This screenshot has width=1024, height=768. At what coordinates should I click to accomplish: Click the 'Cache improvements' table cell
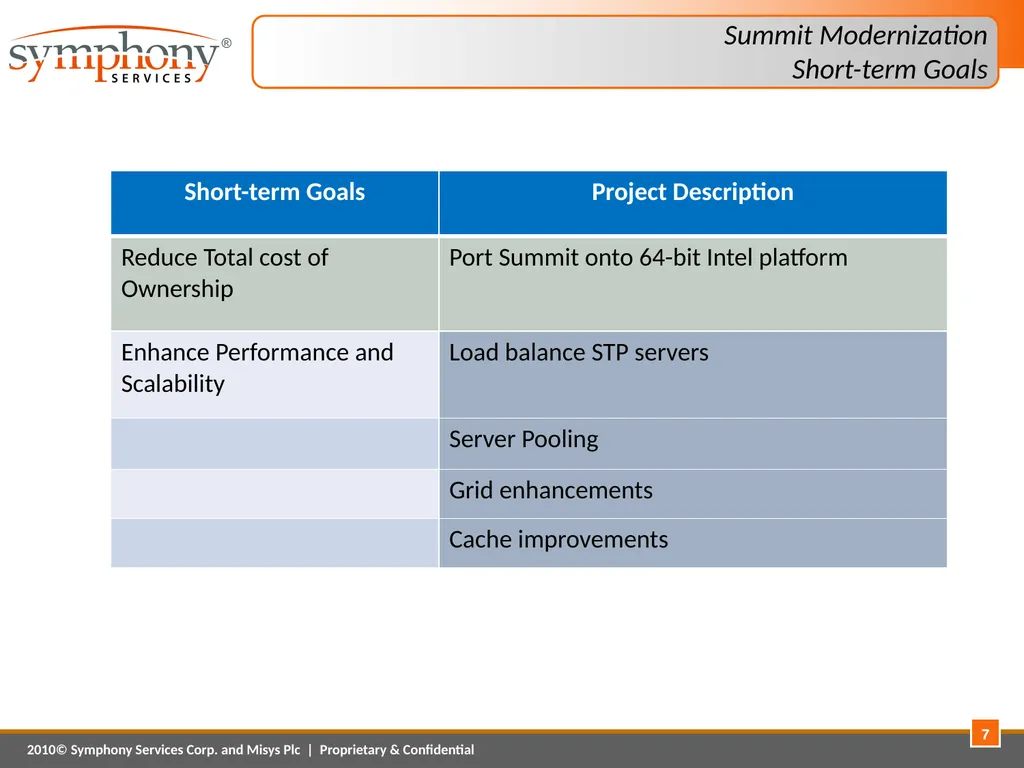tap(693, 543)
